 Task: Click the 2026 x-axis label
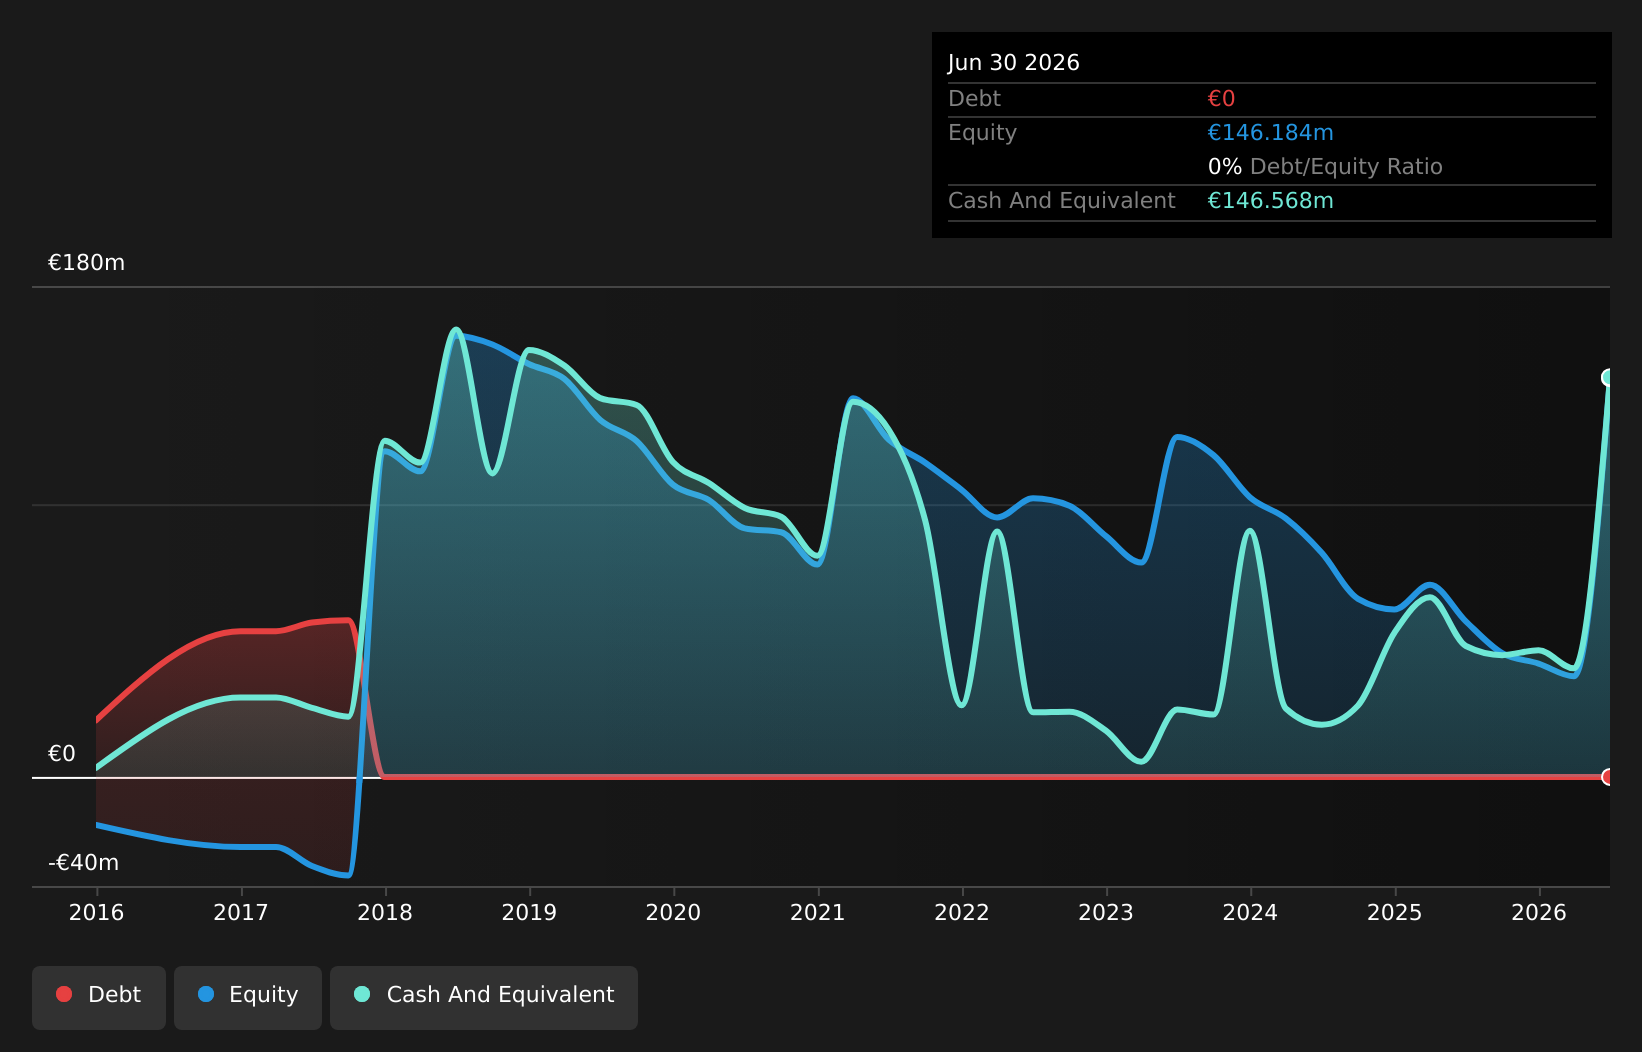[1539, 912]
